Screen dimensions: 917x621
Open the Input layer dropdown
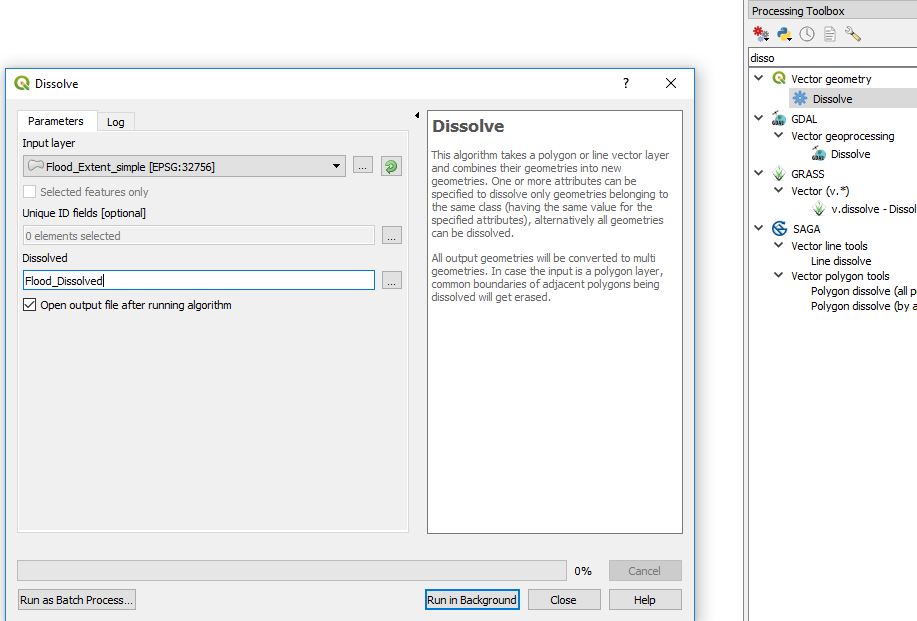point(337,166)
